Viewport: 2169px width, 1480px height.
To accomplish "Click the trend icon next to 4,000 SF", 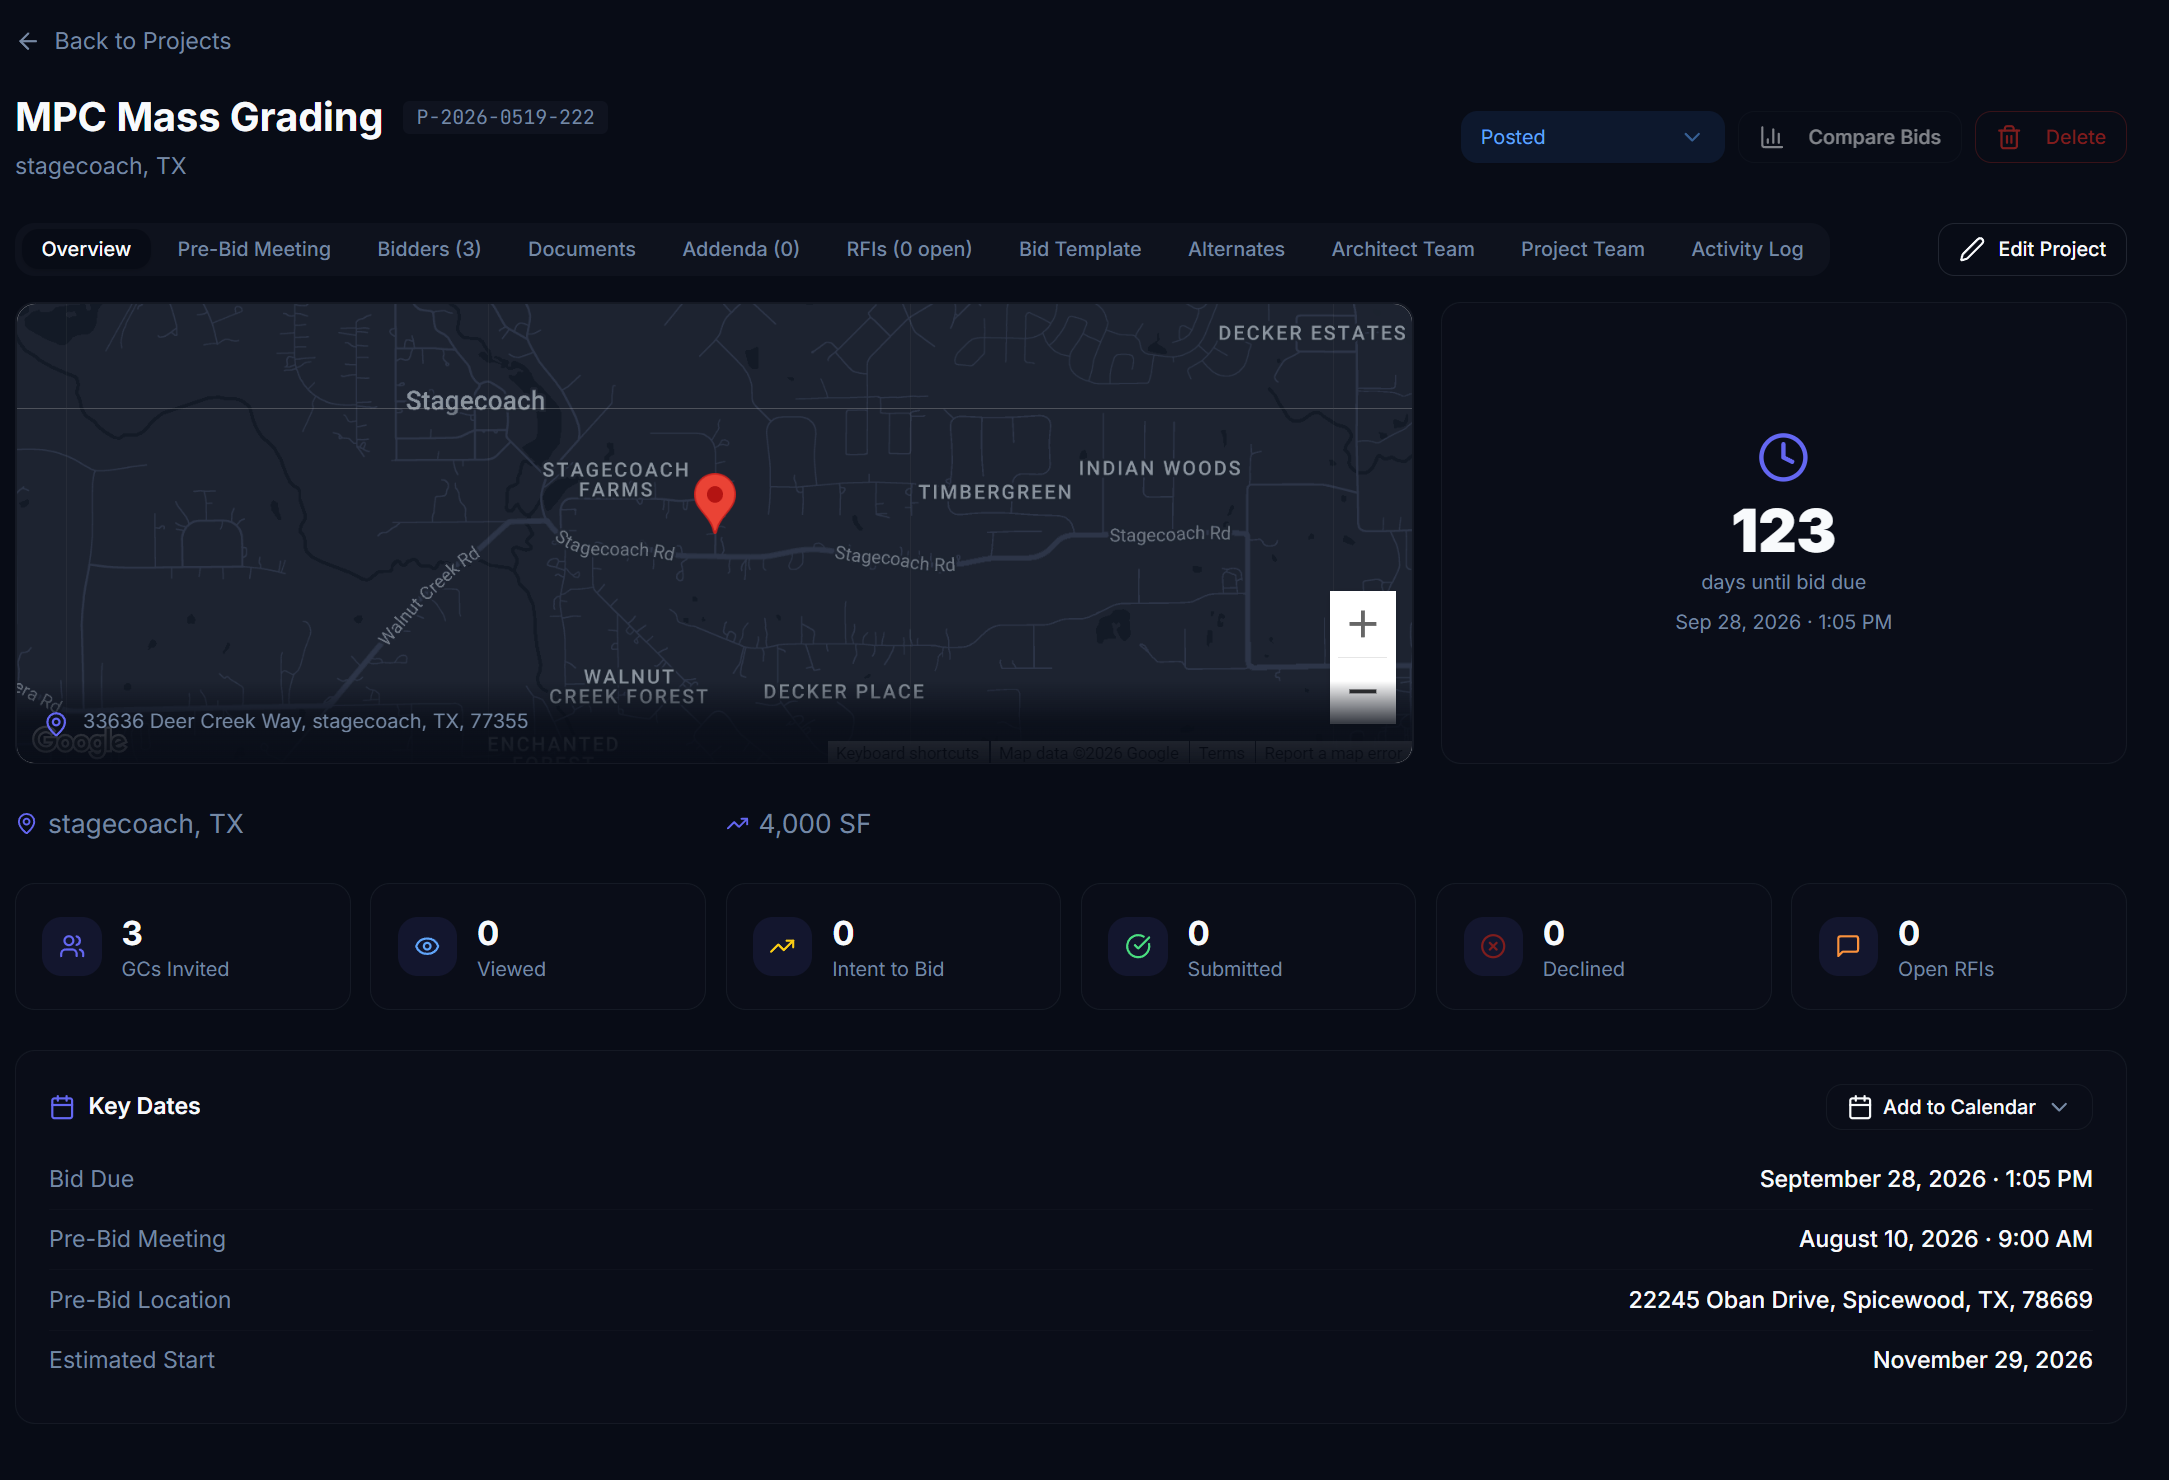I will pyautogui.click(x=737, y=824).
